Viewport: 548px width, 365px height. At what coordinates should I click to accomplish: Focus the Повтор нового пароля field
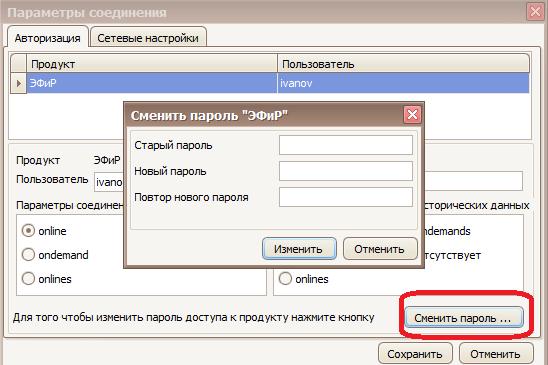346,197
